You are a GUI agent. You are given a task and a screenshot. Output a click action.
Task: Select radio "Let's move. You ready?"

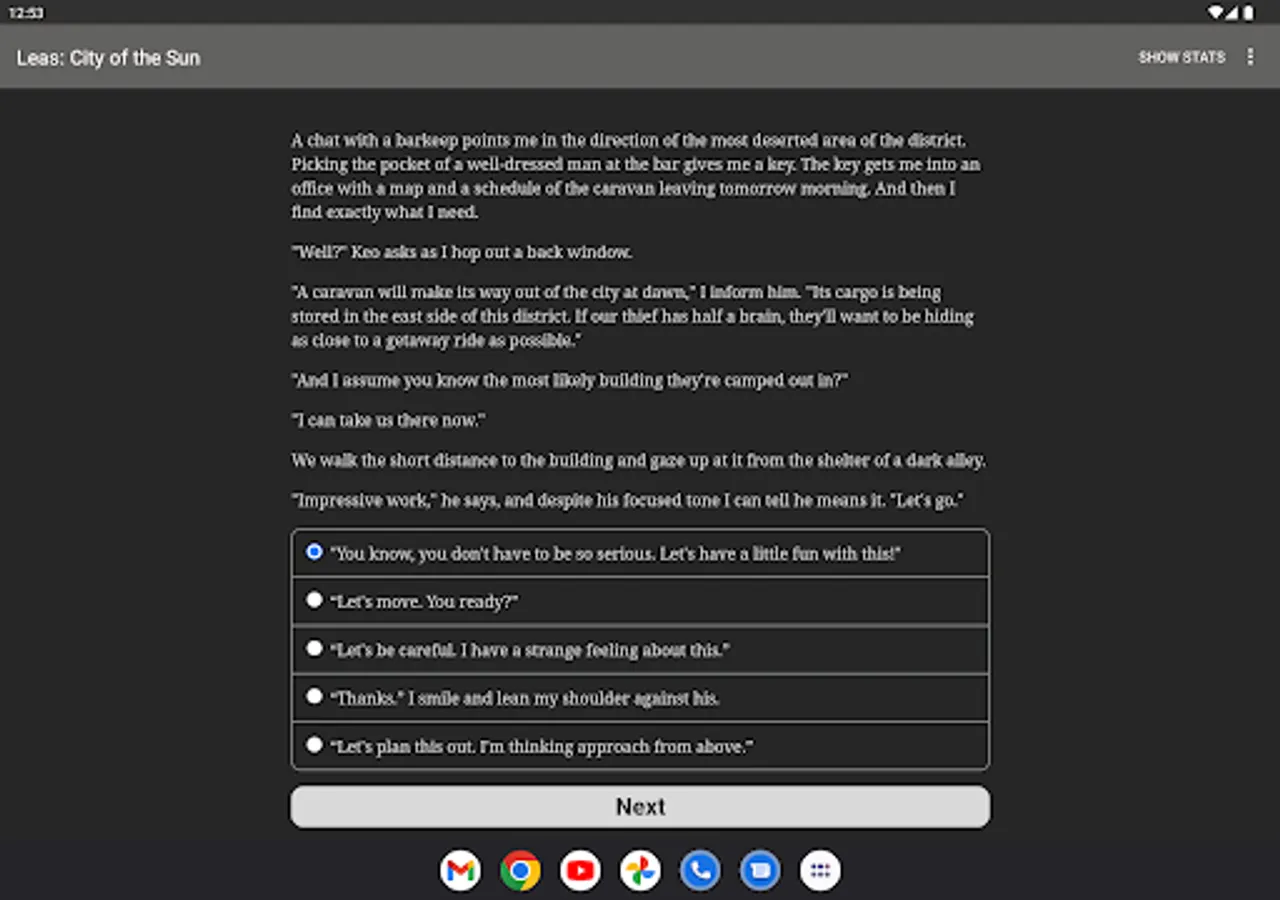point(314,600)
